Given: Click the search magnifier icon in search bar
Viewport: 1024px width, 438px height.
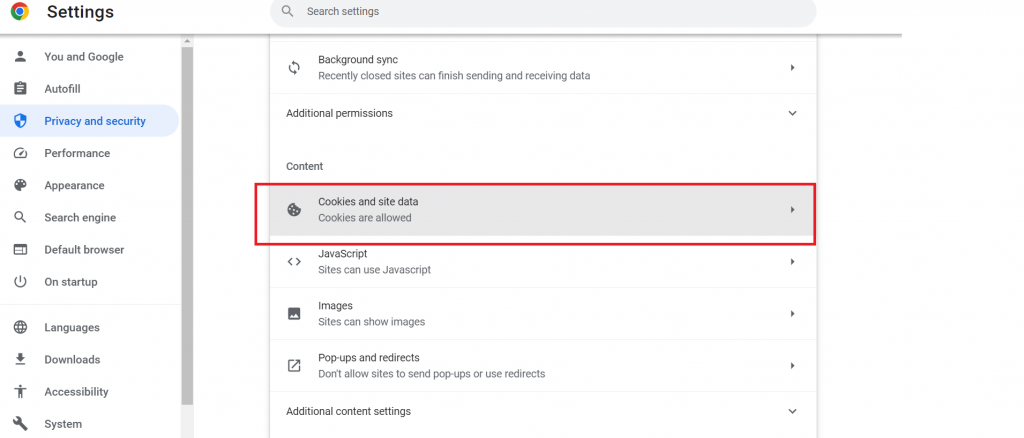Looking at the screenshot, I should 288,12.
